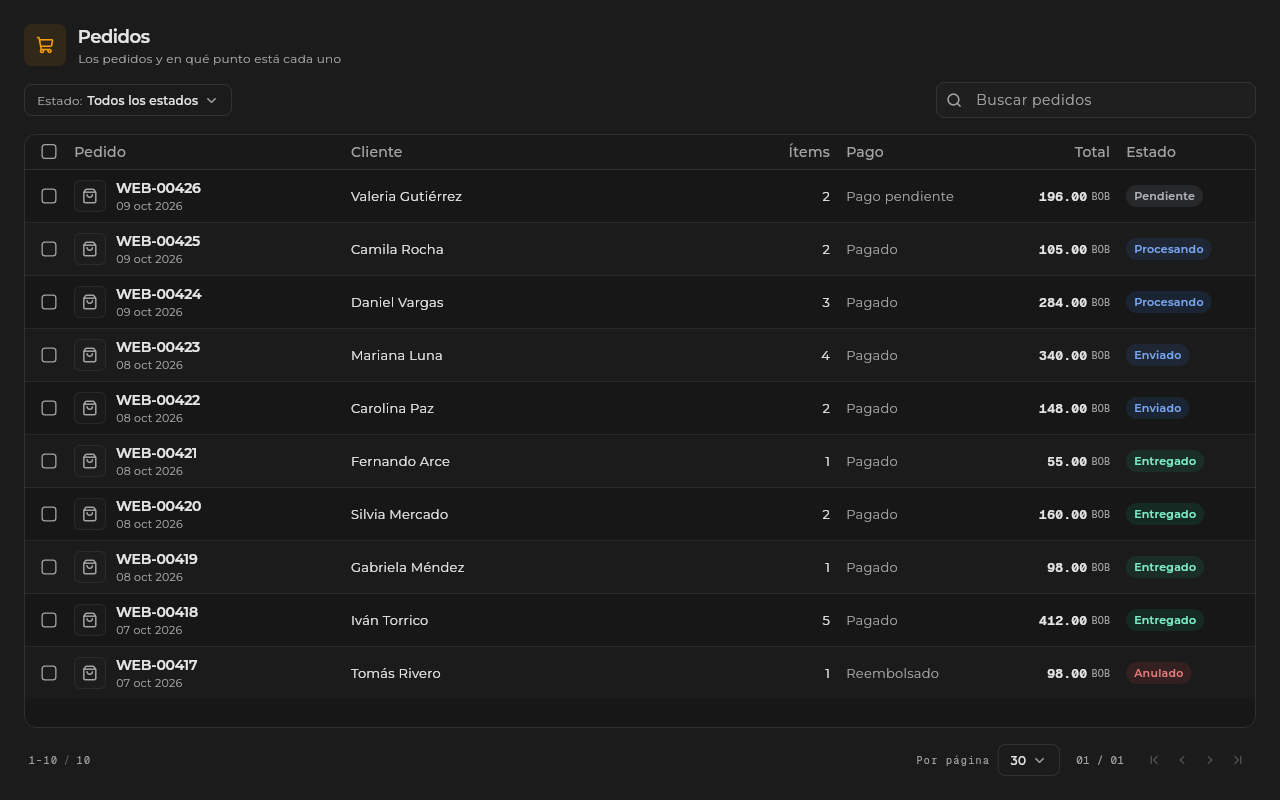The height and width of the screenshot is (800, 1280).
Task: Select the checkbox for order WEB-00420
Action: (x=49, y=514)
